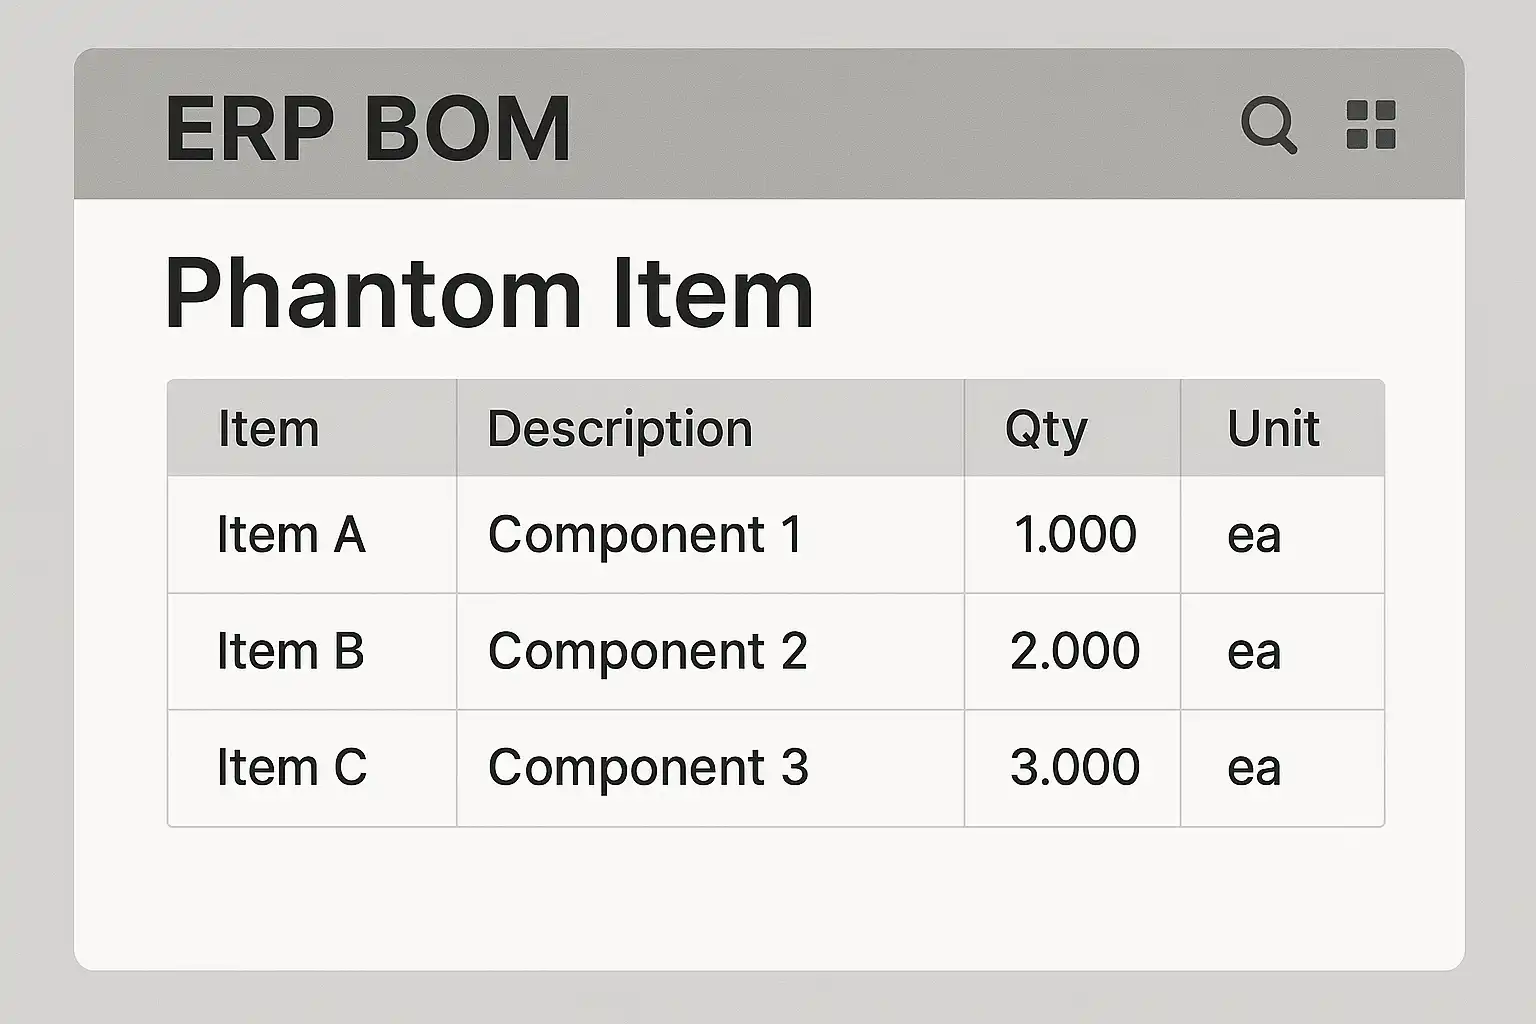Click the unit ea for Item B

[x=1254, y=653]
